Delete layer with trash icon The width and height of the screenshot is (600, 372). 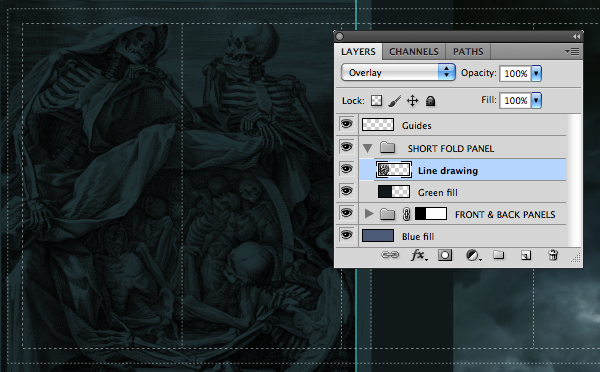pyautogui.click(x=553, y=255)
